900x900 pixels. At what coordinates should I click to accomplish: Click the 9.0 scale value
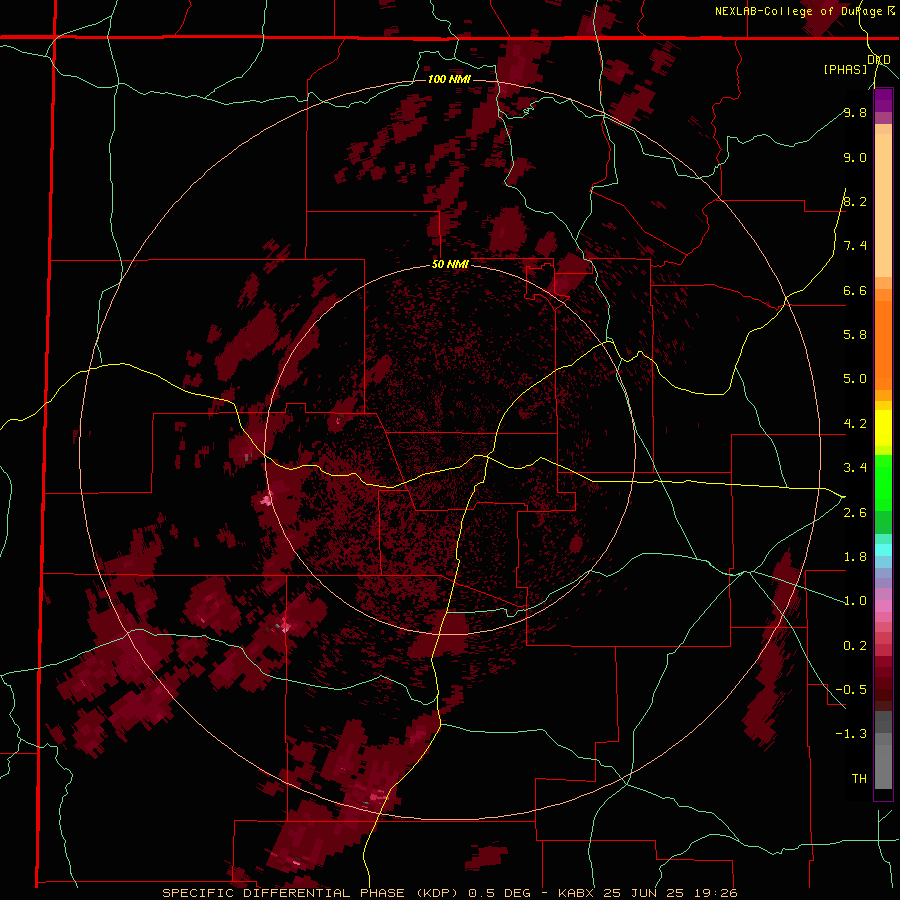pyautogui.click(x=855, y=157)
